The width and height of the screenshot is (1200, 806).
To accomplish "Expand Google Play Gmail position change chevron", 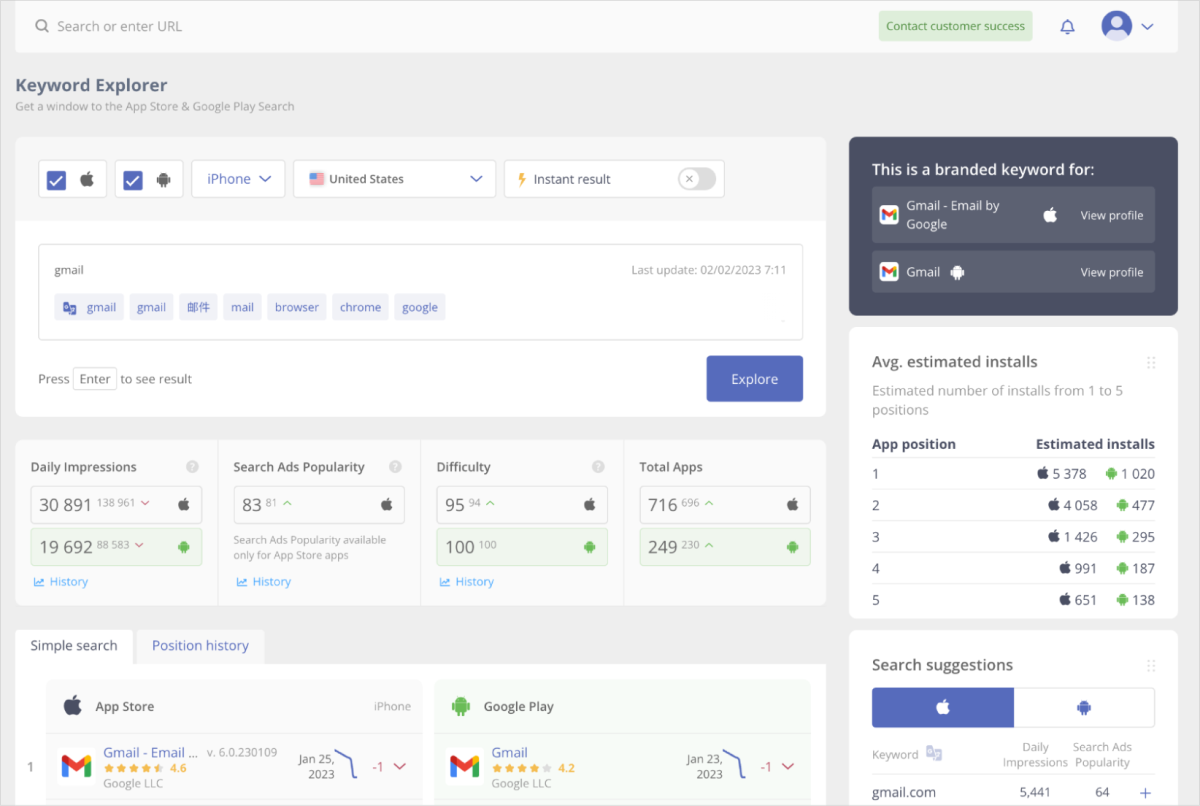I will click(787, 767).
